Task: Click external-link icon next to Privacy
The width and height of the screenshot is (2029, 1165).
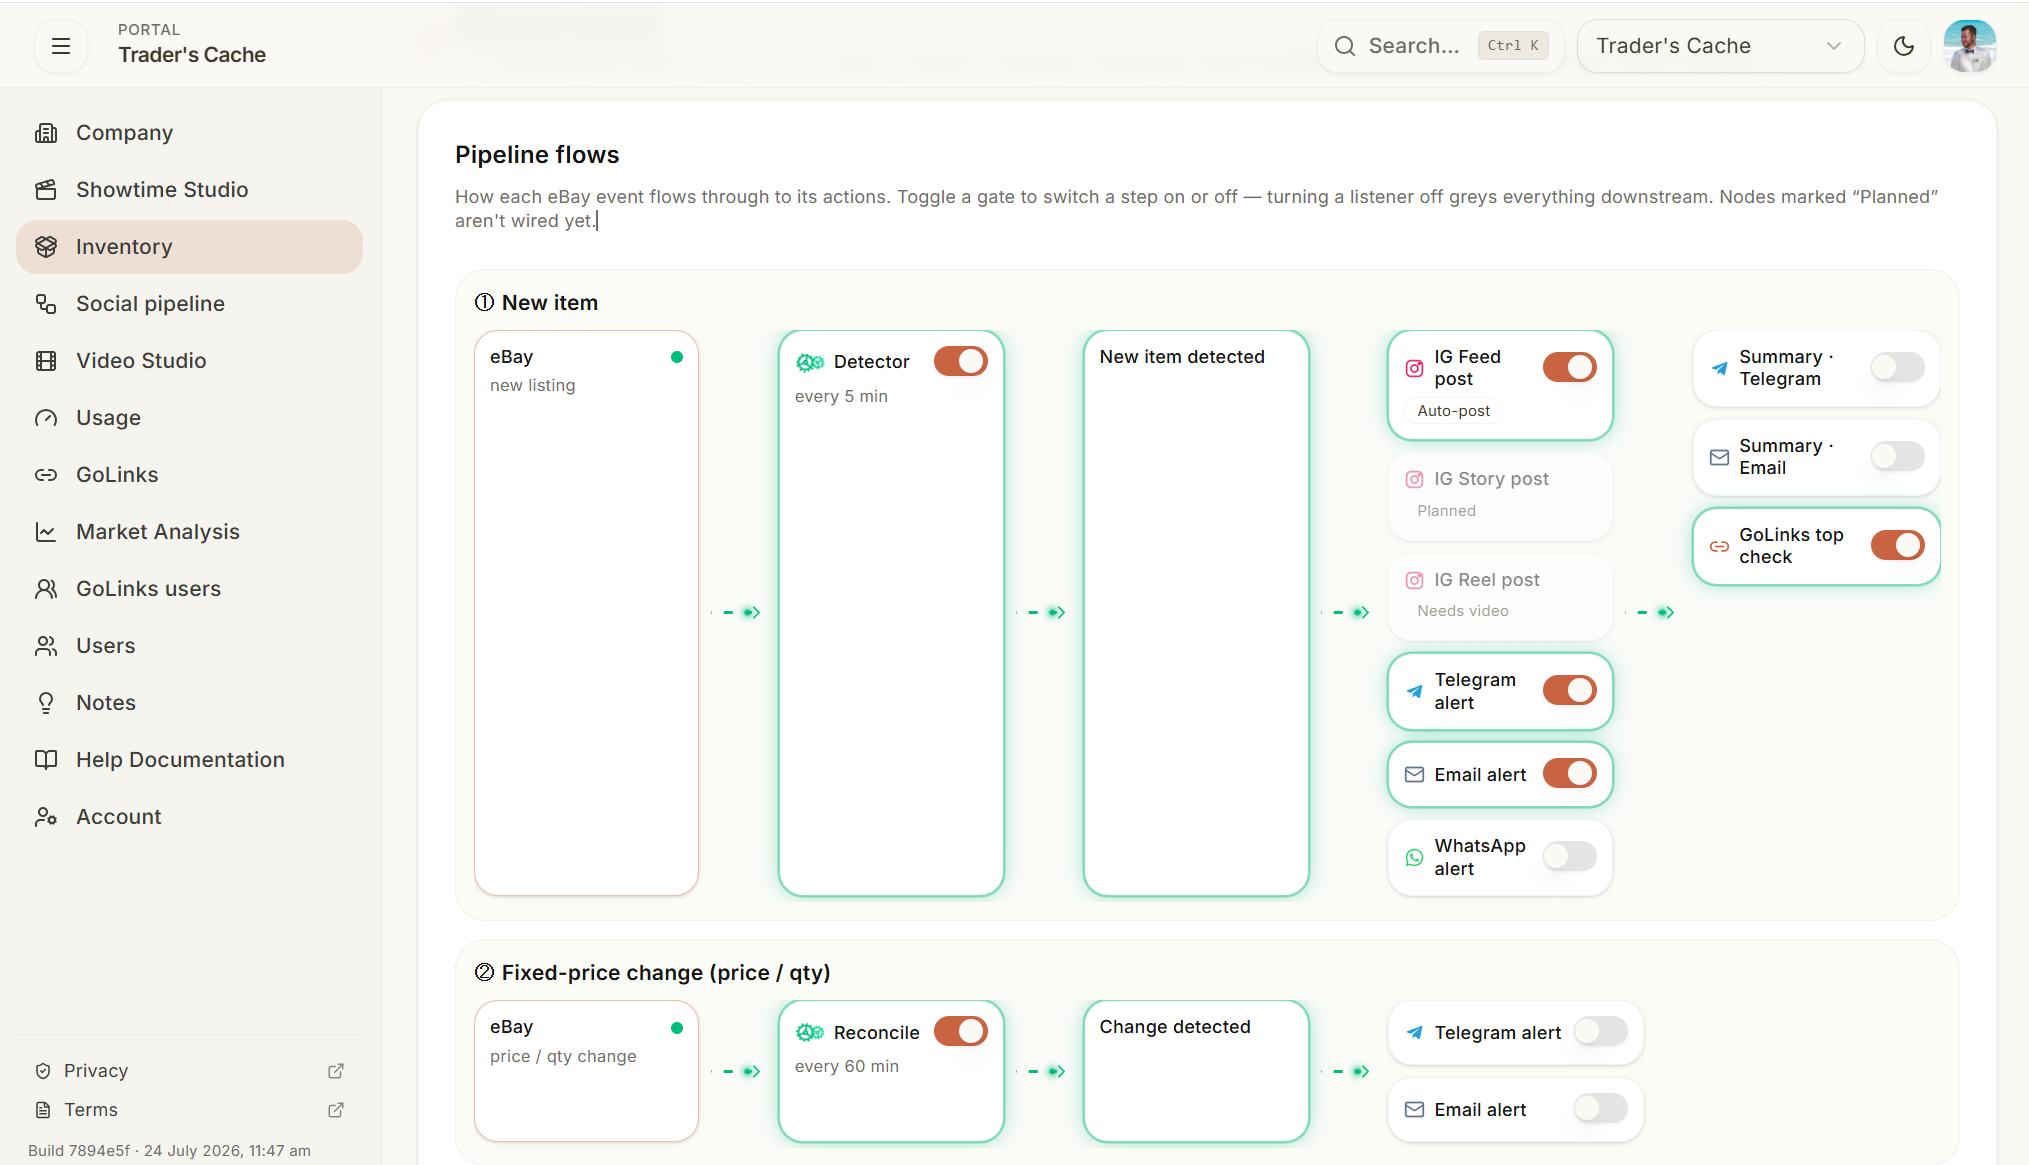Action: pyautogui.click(x=336, y=1071)
